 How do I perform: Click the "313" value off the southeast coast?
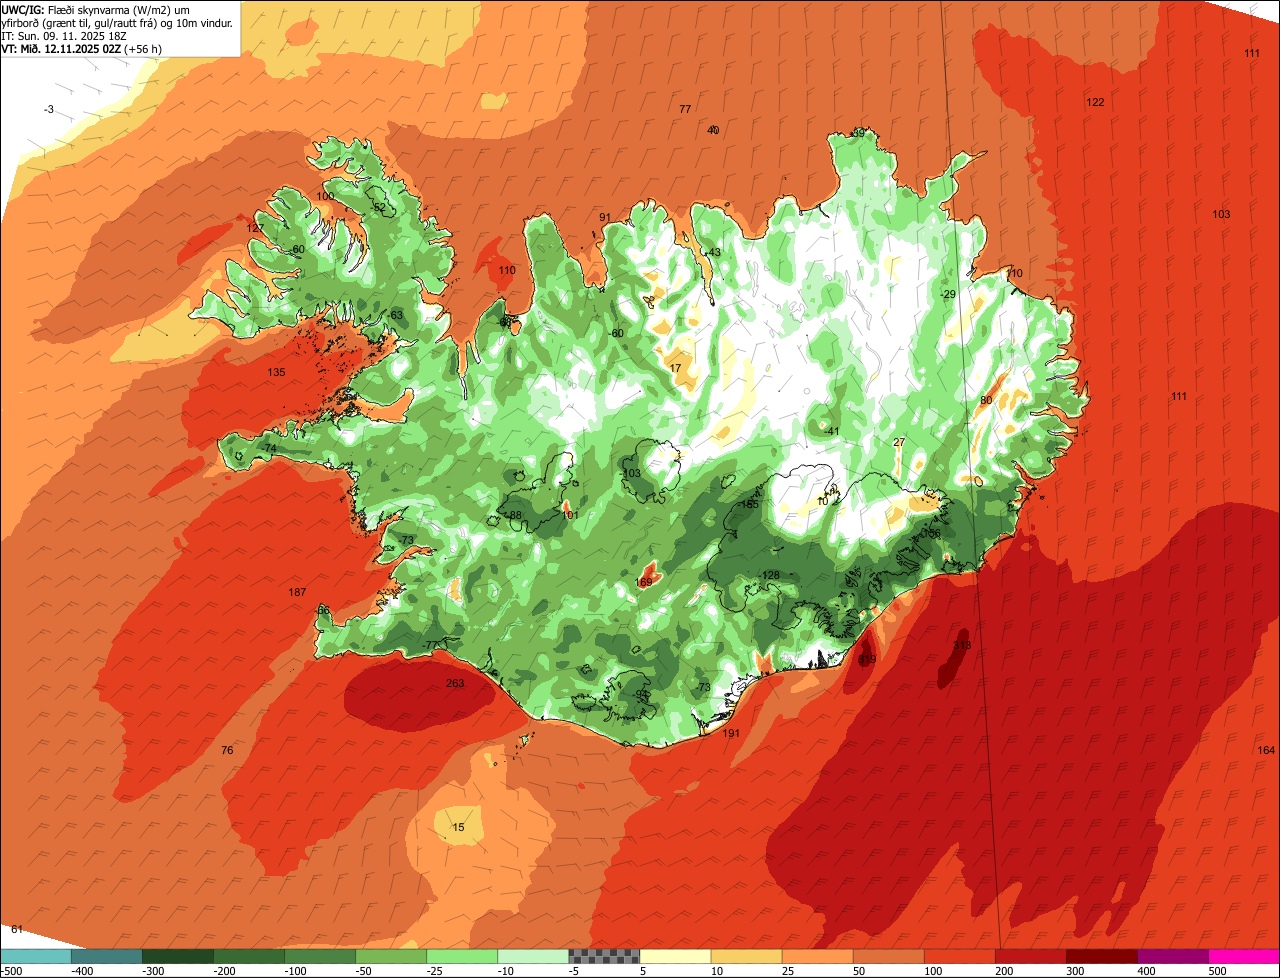point(962,646)
